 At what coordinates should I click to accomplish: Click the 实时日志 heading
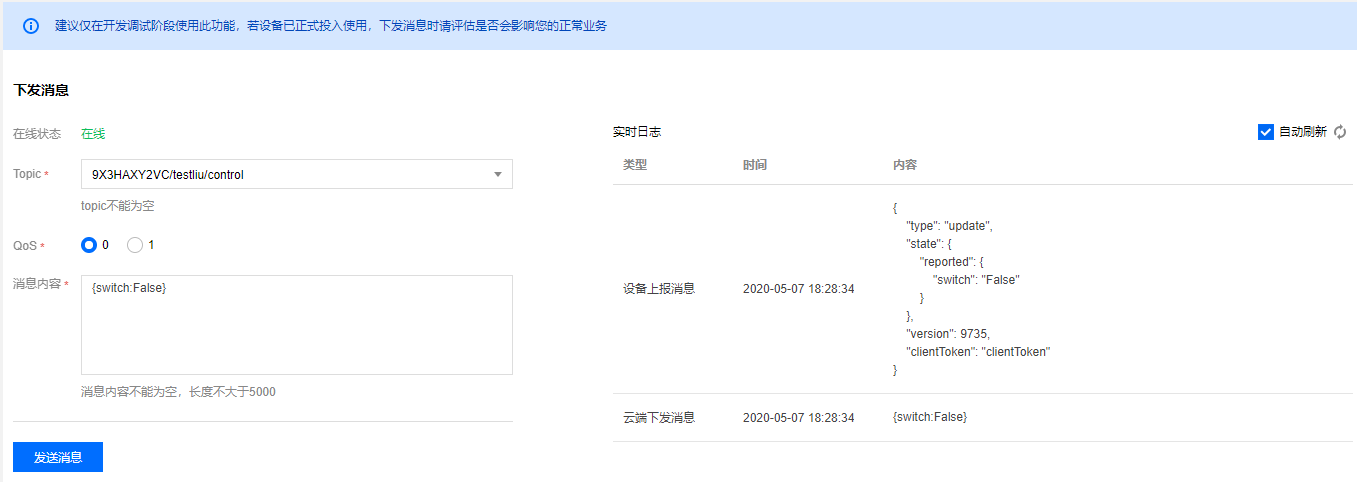pyautogui.click(x=637, y=132)
